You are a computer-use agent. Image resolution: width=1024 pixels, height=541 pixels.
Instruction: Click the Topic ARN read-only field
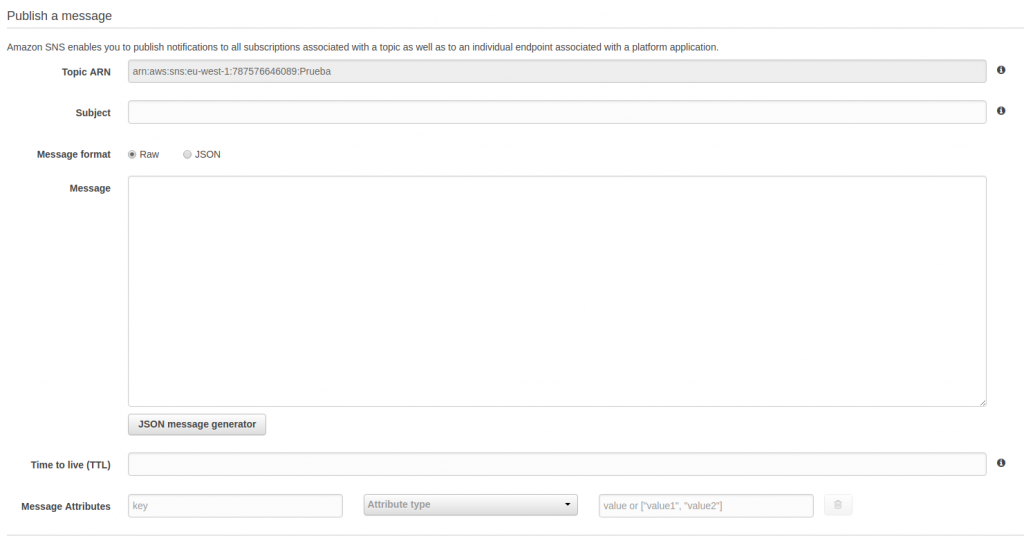click(x=557, y=71)
